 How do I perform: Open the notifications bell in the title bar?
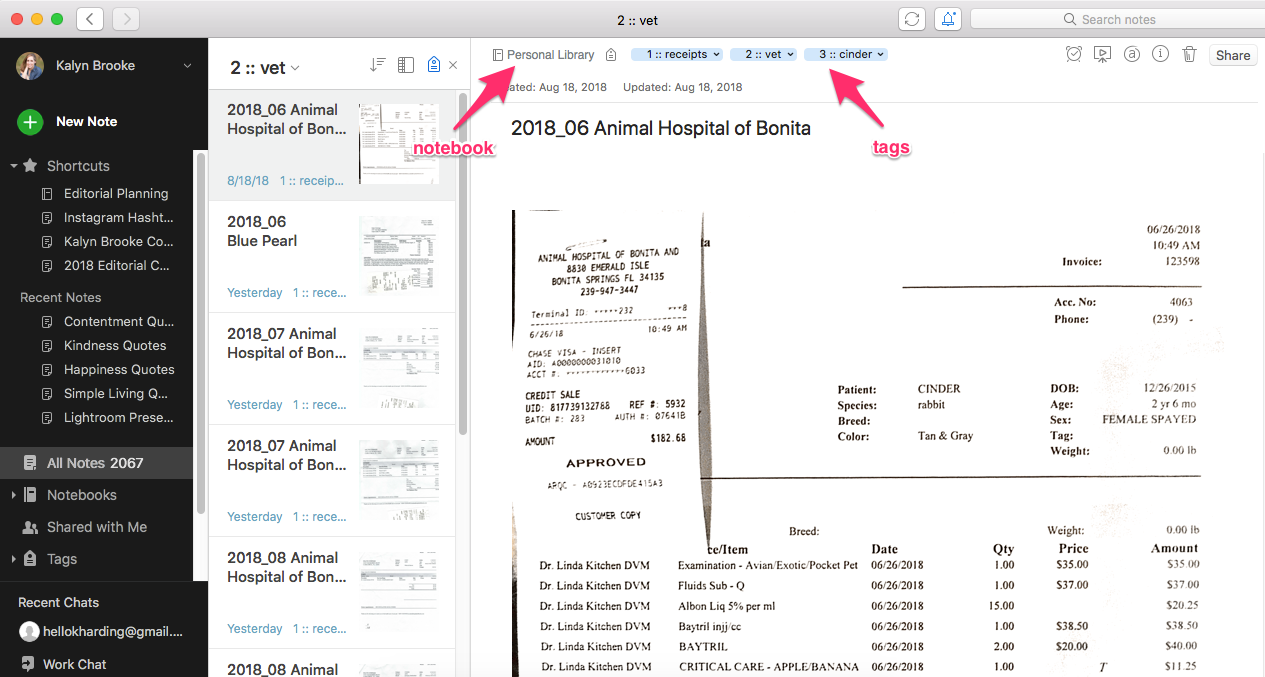click(x=946, y=19)
